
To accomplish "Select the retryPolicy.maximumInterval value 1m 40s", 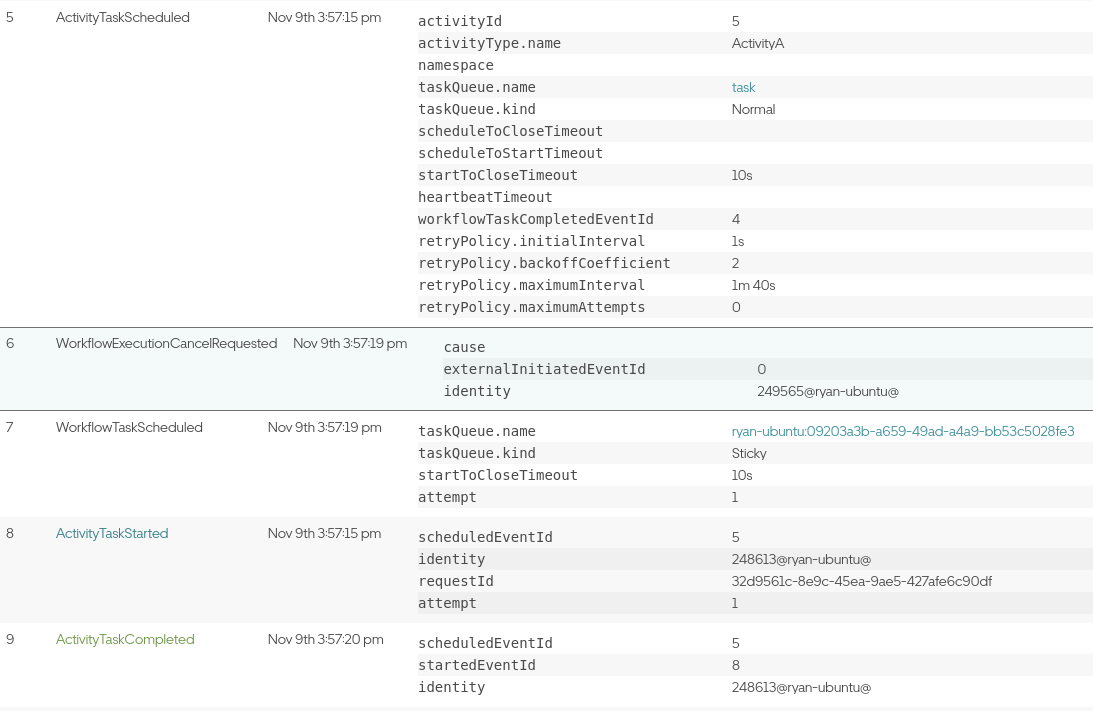I will (753, 285).
